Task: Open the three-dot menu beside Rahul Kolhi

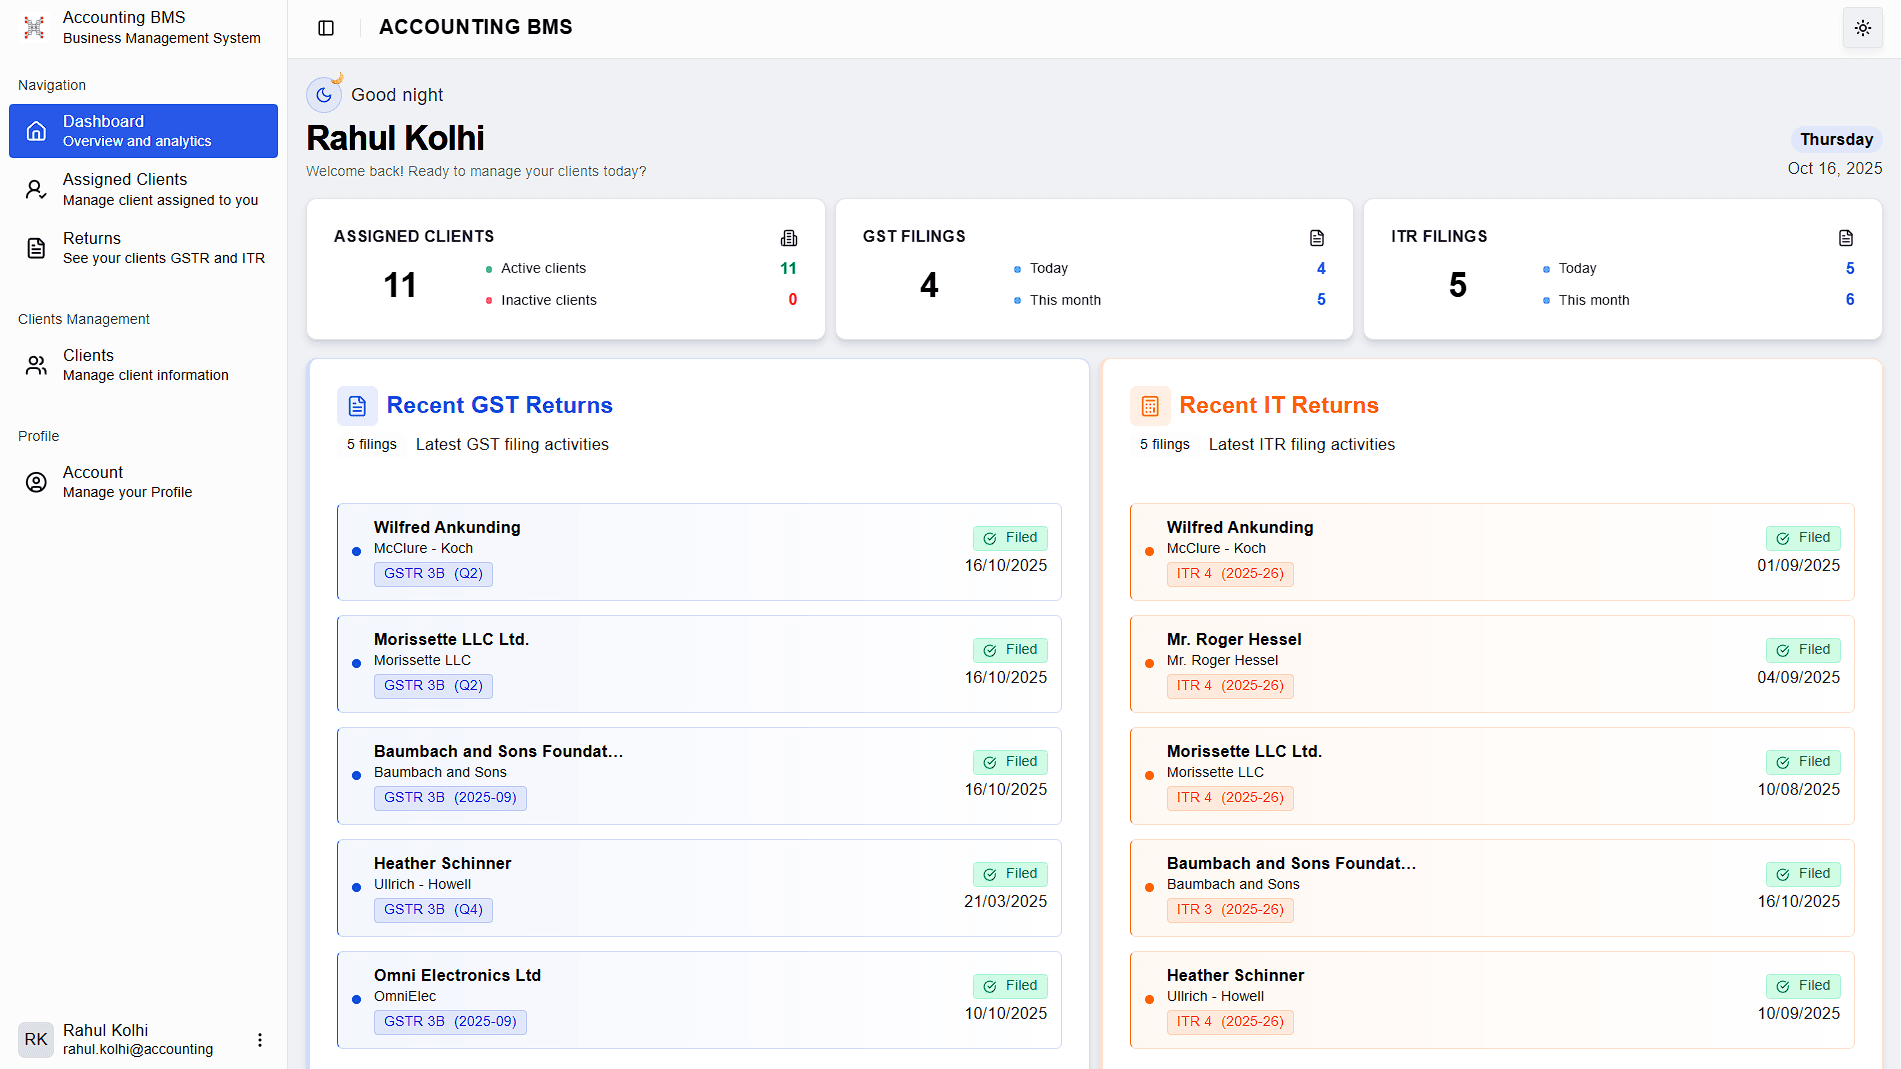Action: [x=260, y=1040]
